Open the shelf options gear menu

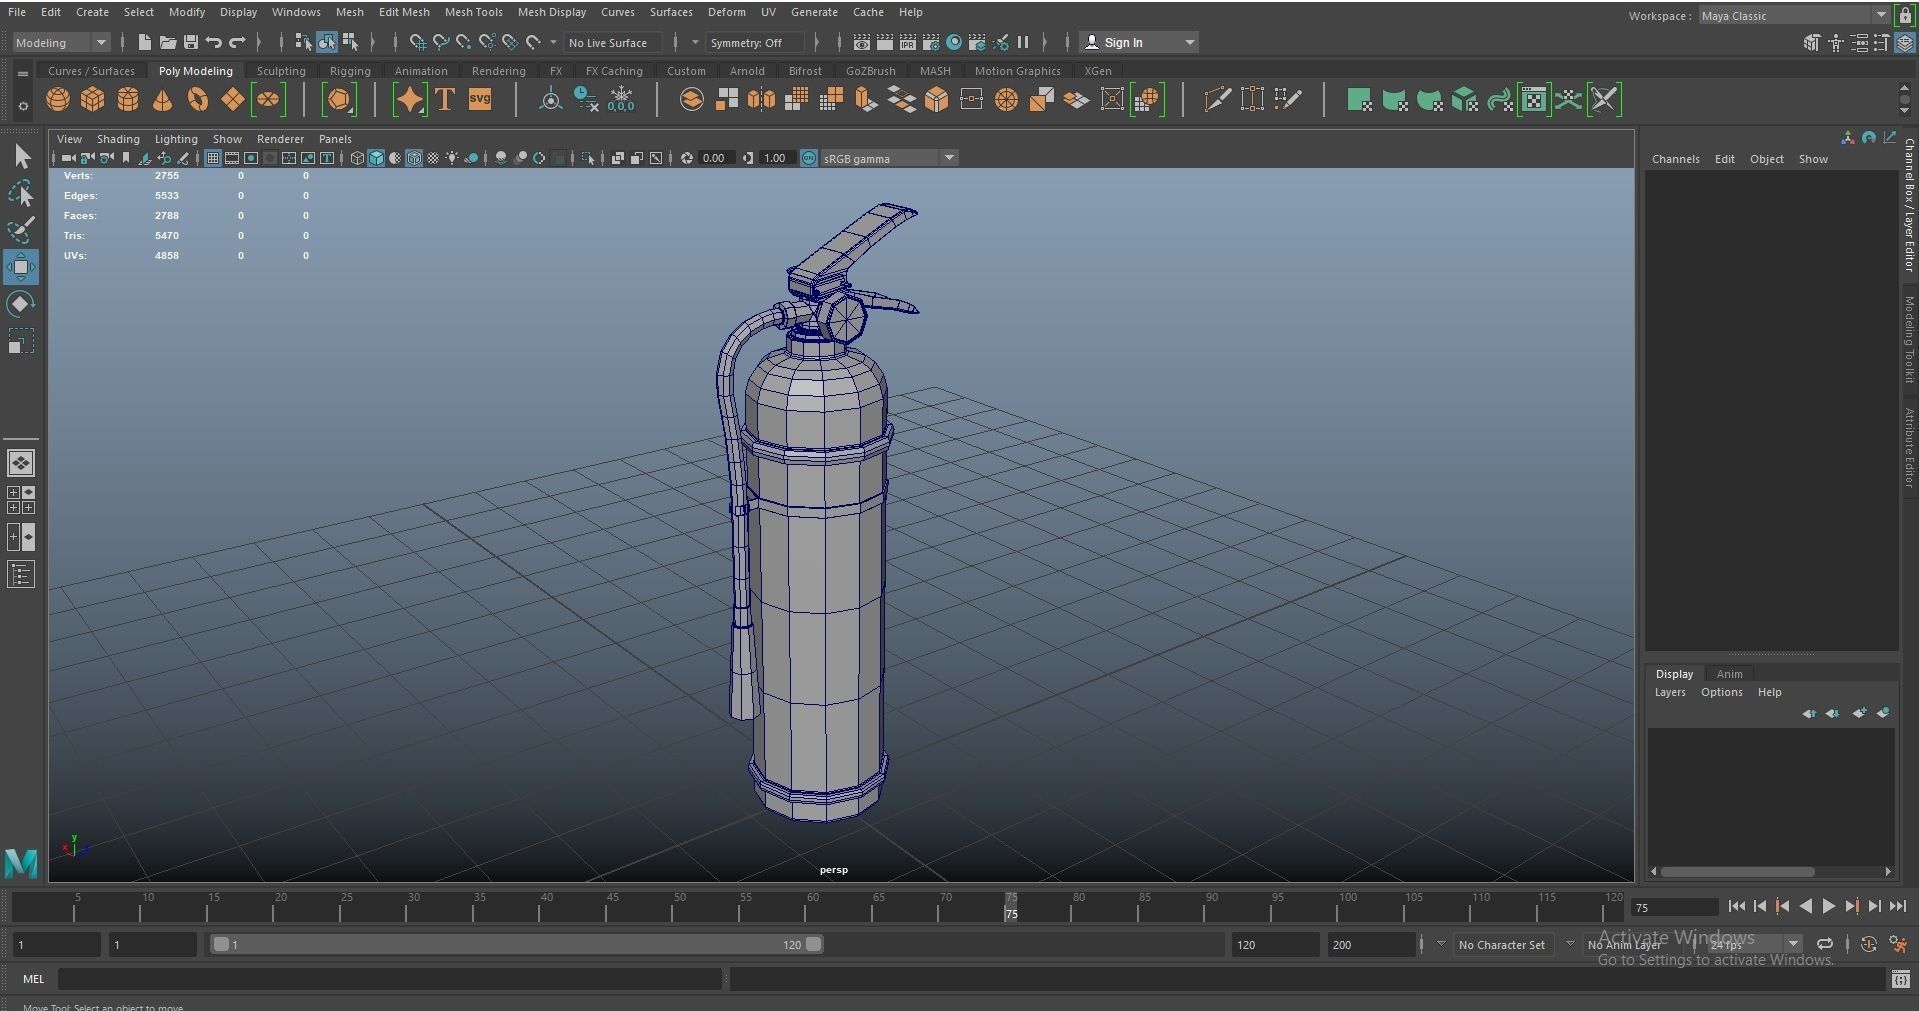[22, 106]
